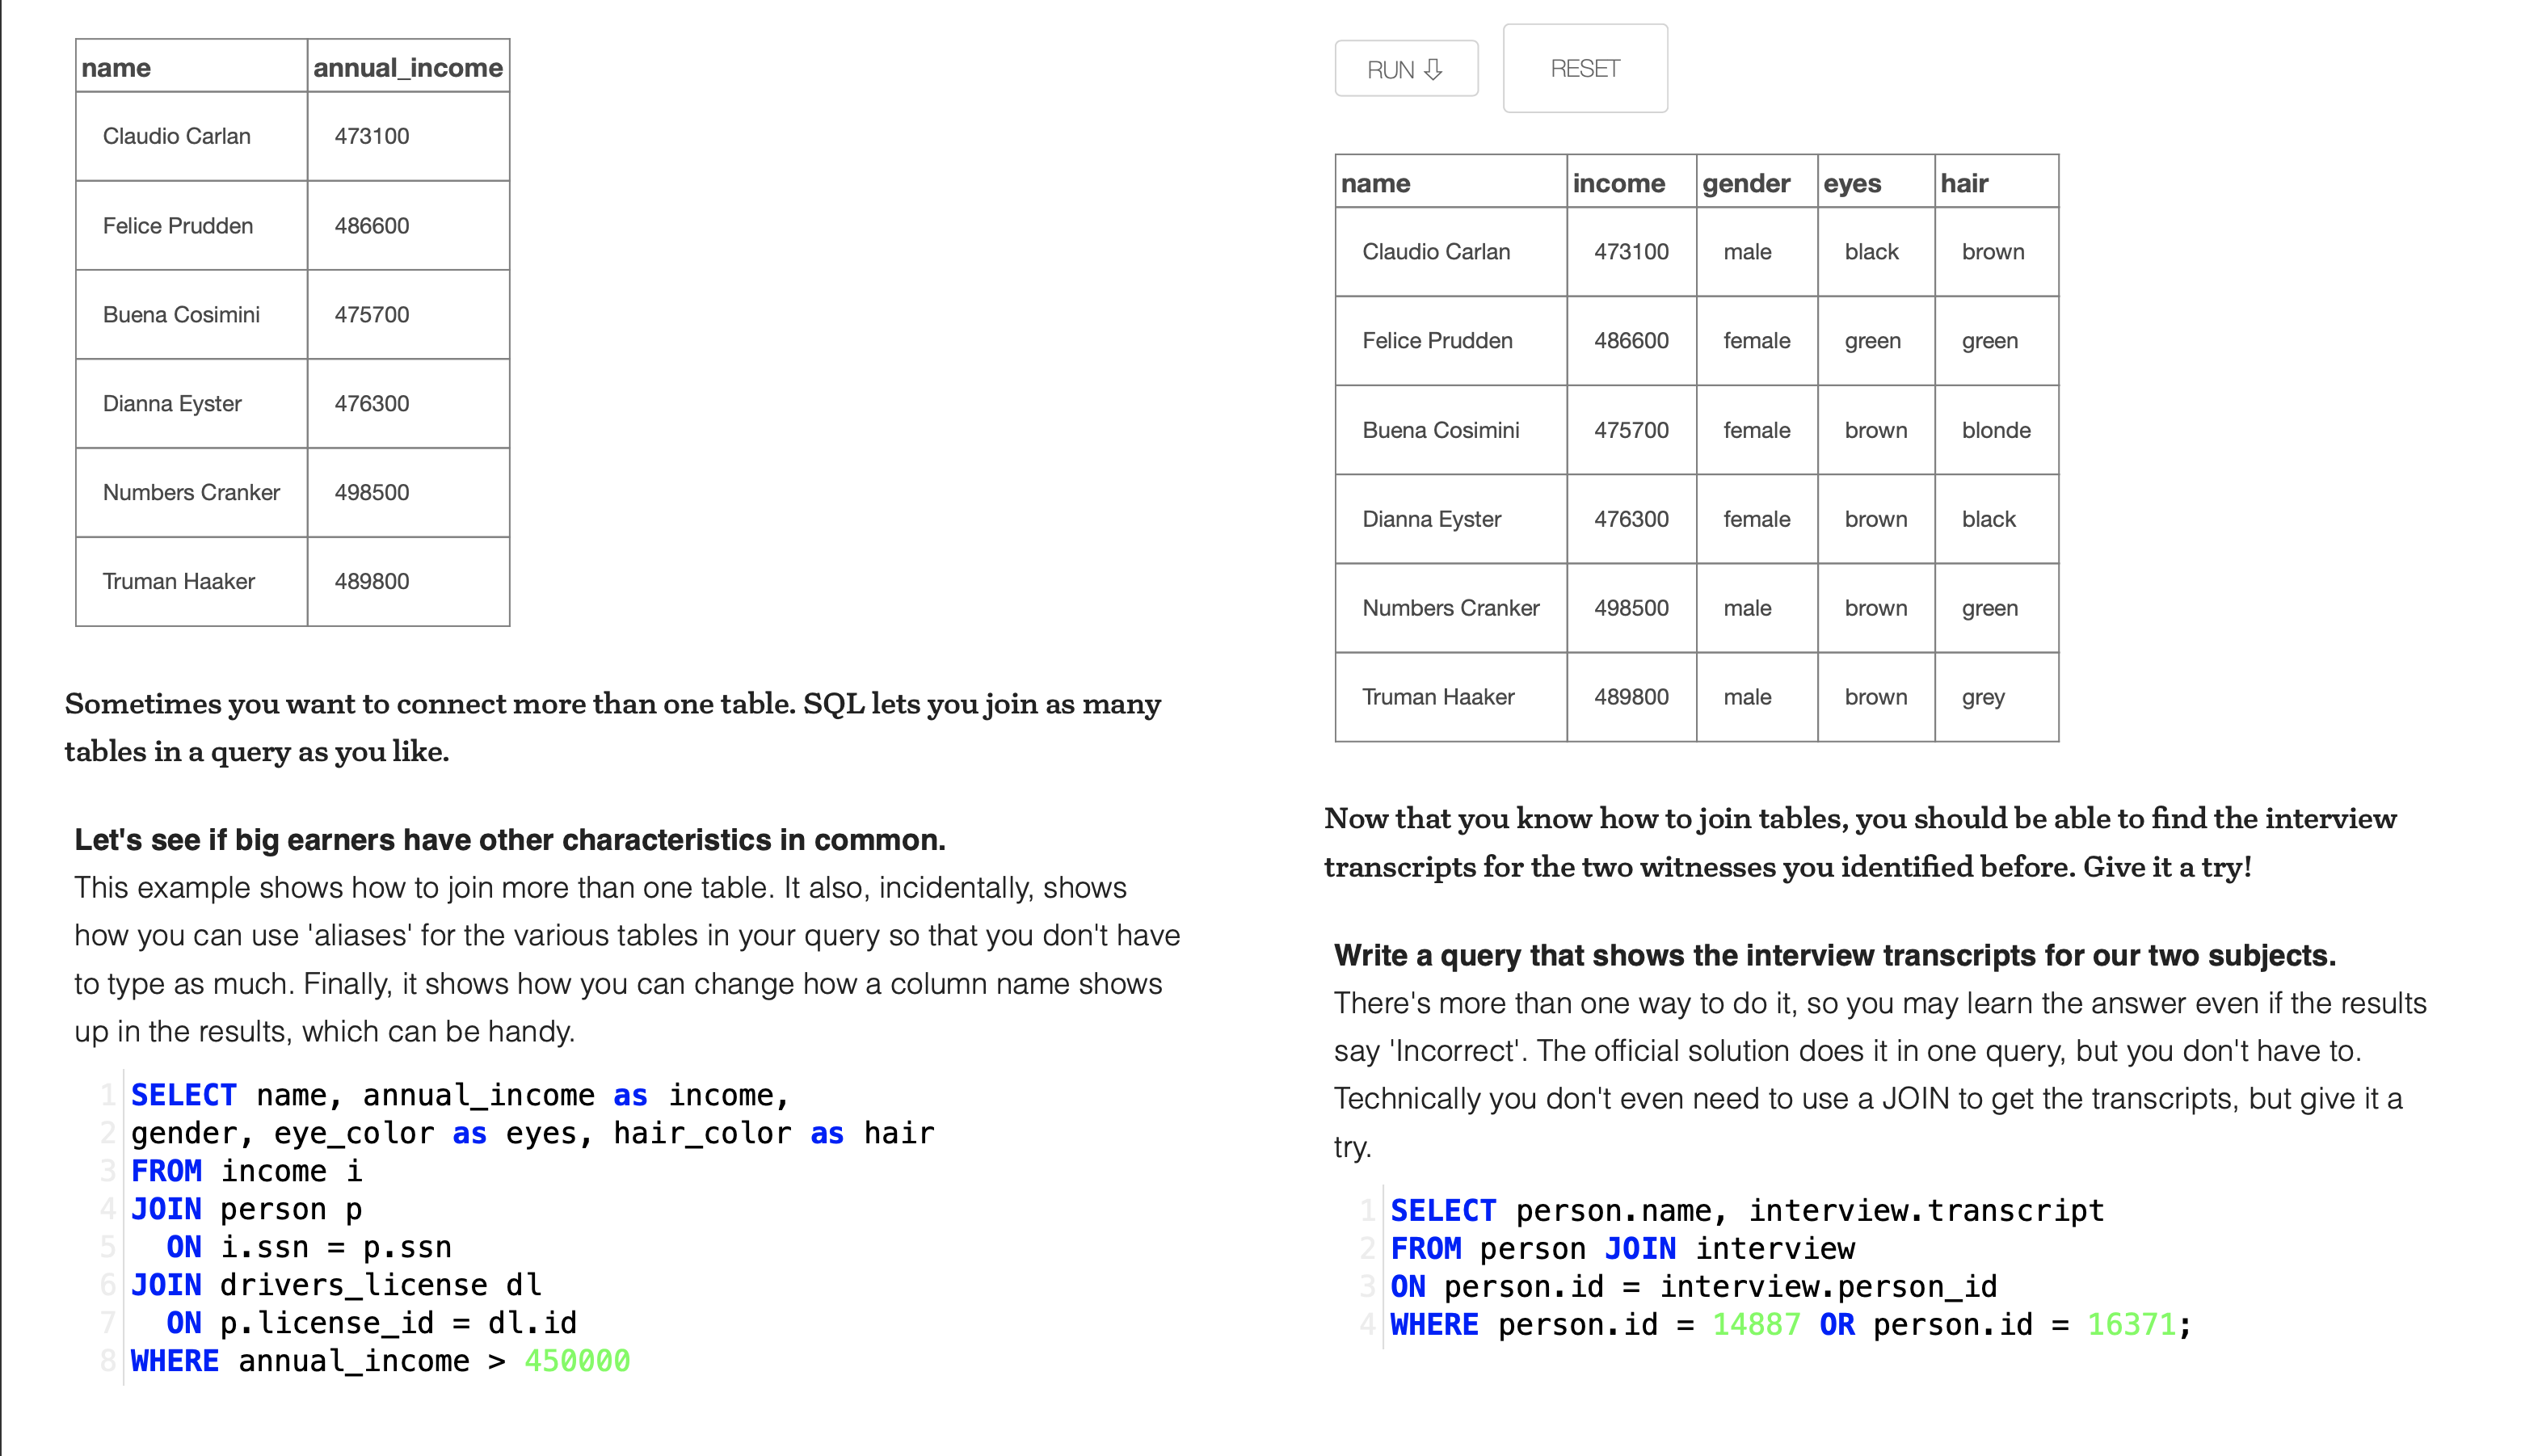Click the WHERE clause on line 8
The width and height of the screenshot is (2521, 1456).
point(174,1360)
